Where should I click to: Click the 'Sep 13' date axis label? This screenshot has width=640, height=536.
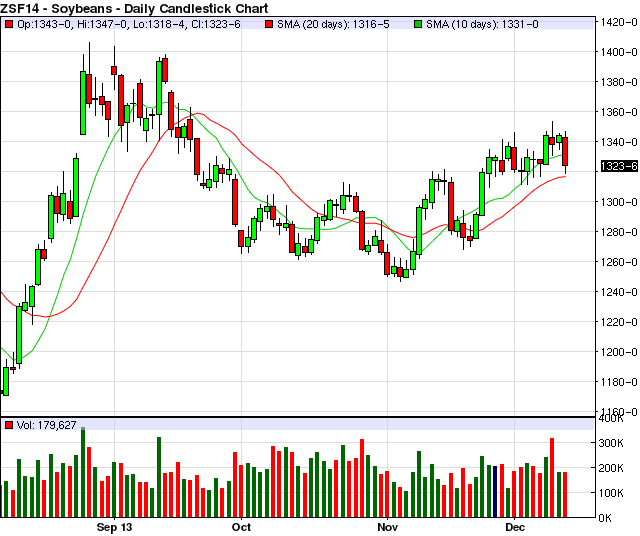[x=114, y=527]
